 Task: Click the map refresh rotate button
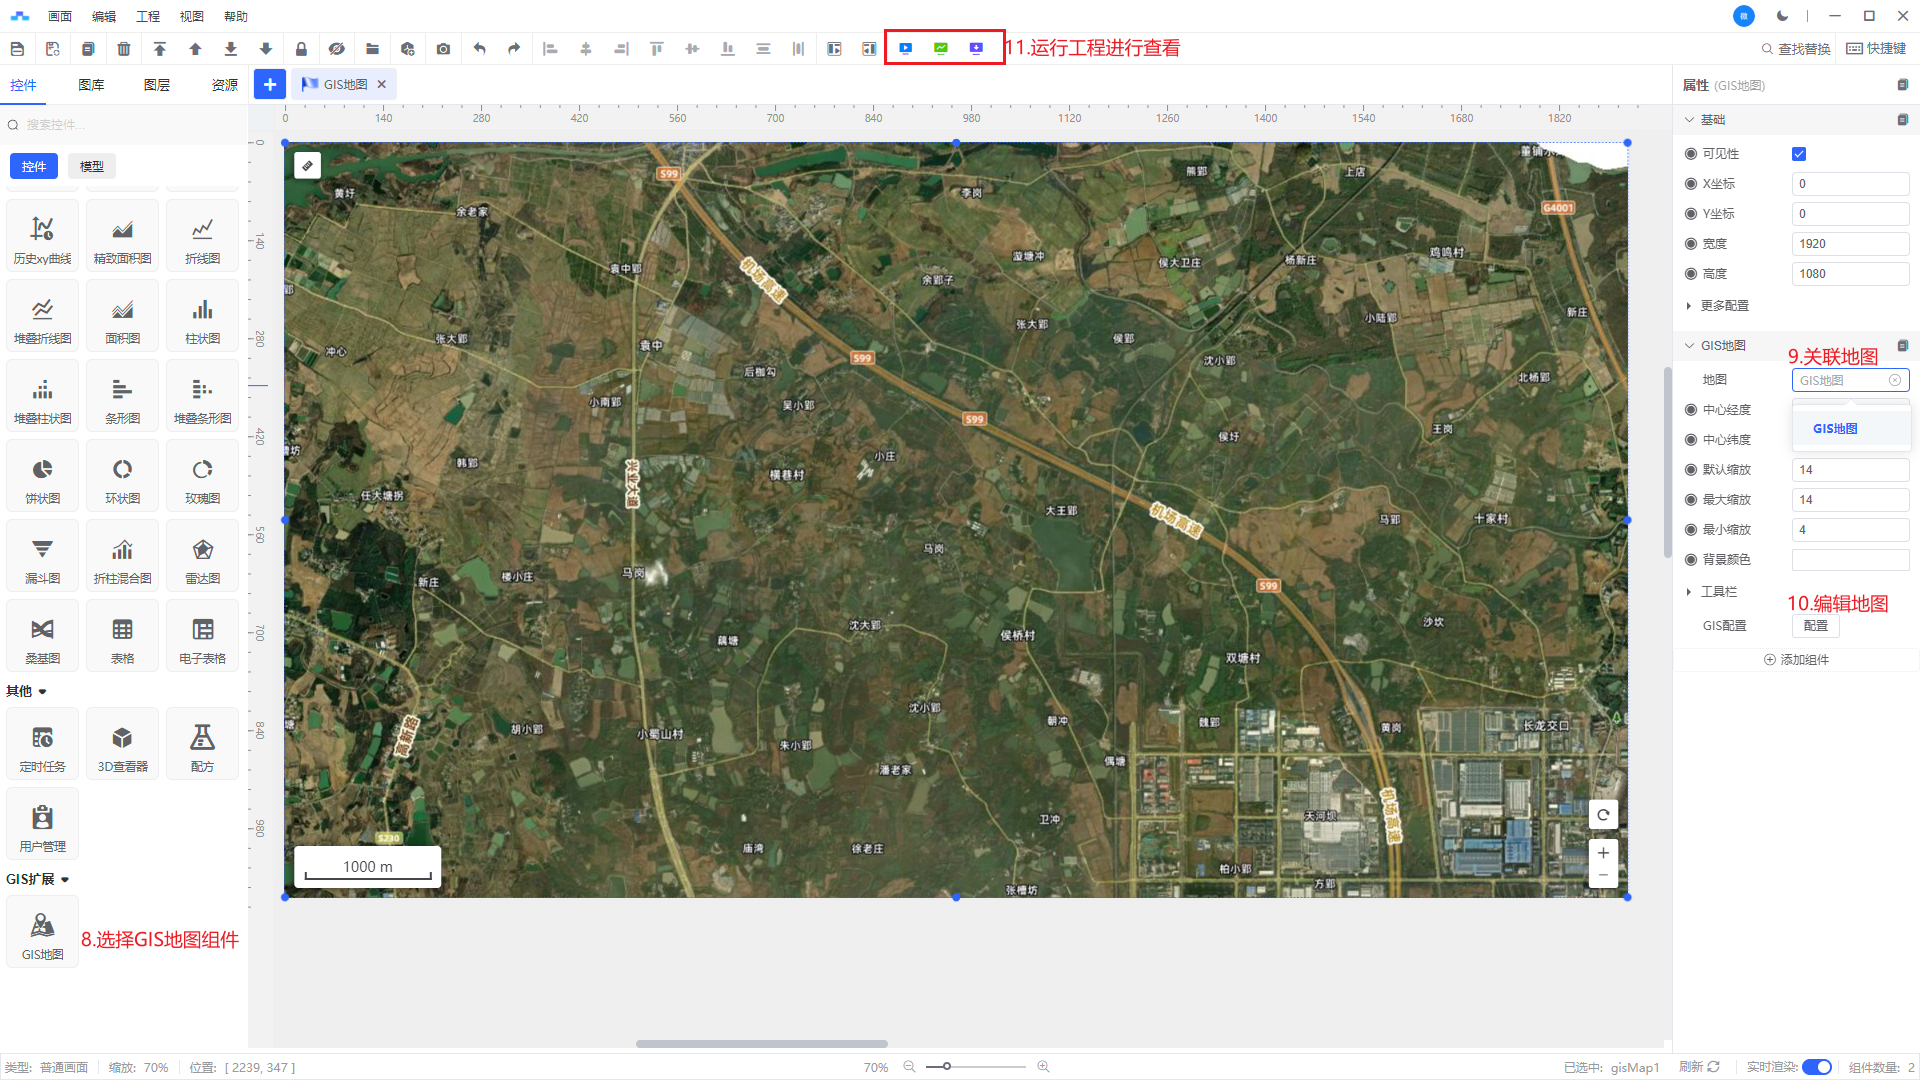pyautogui.click(x=1603, y=815)
